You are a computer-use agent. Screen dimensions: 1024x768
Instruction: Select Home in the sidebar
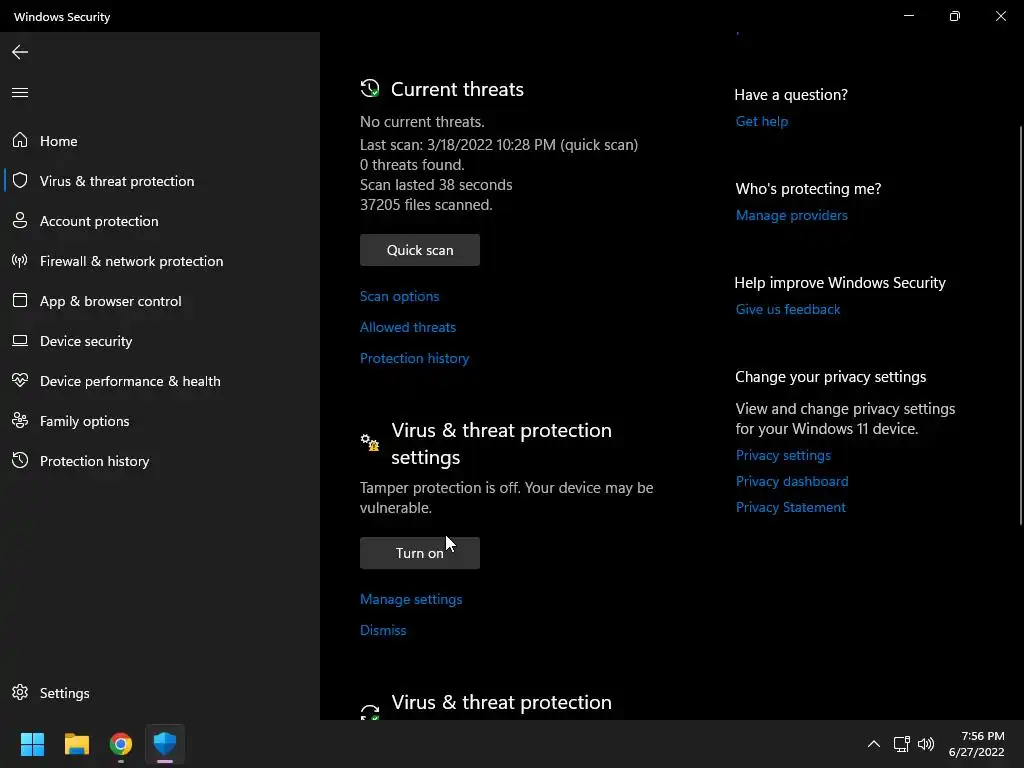(x=160, y=140)
